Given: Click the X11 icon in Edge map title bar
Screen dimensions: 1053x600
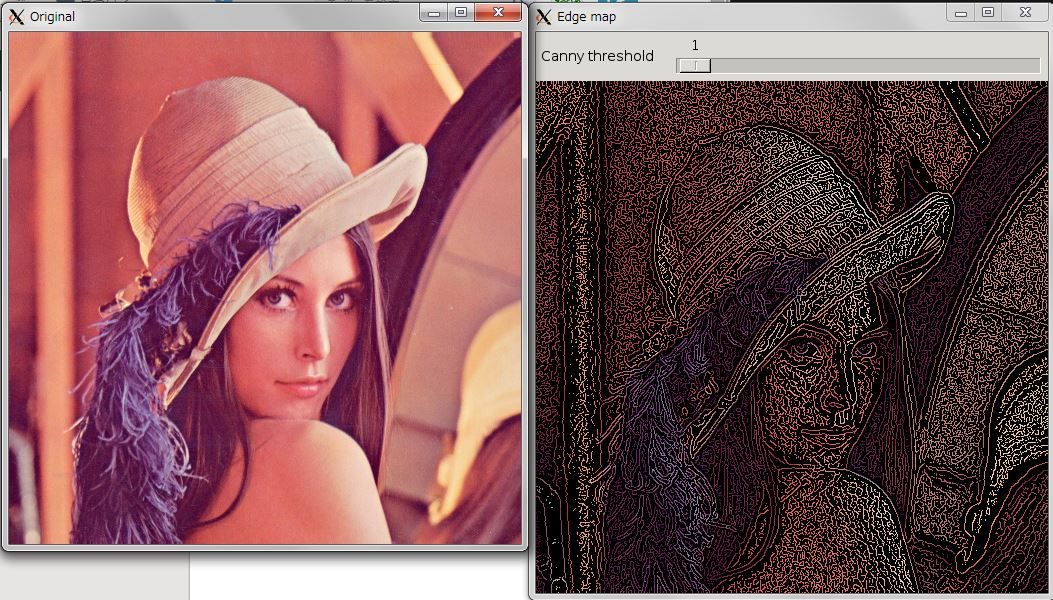Looking at the screenshot, I should [x=544, y=17].
